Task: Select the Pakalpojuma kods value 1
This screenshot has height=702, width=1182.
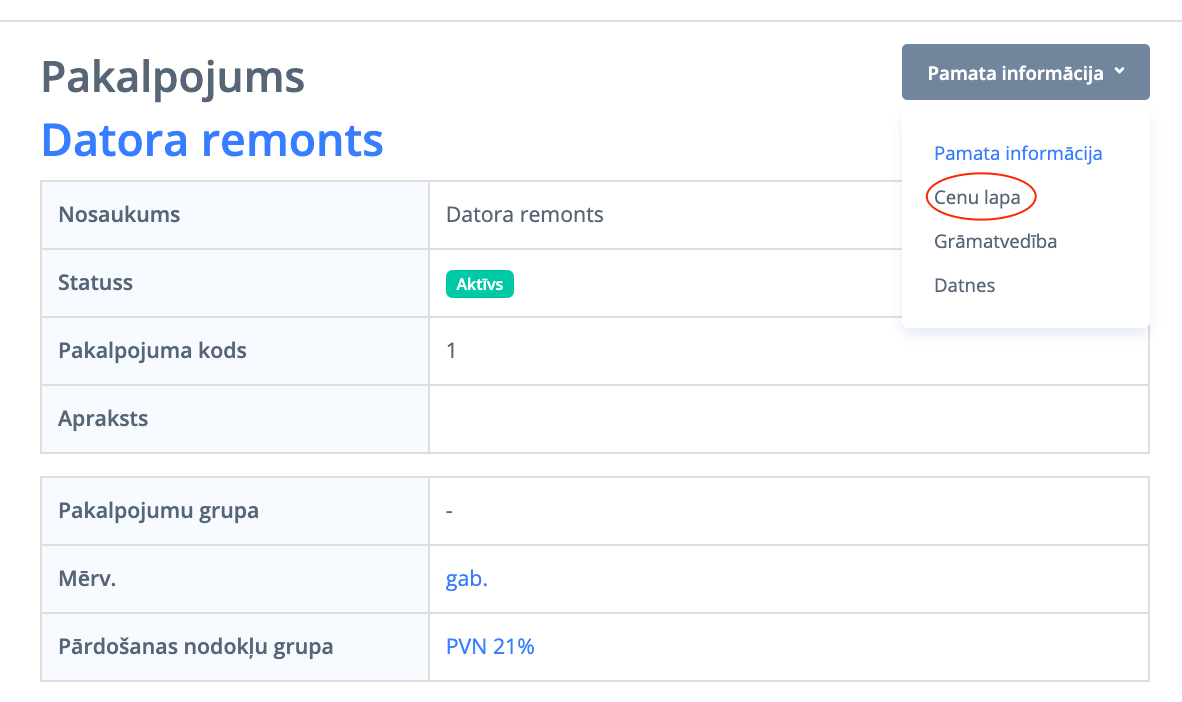Action: point(451,351)
